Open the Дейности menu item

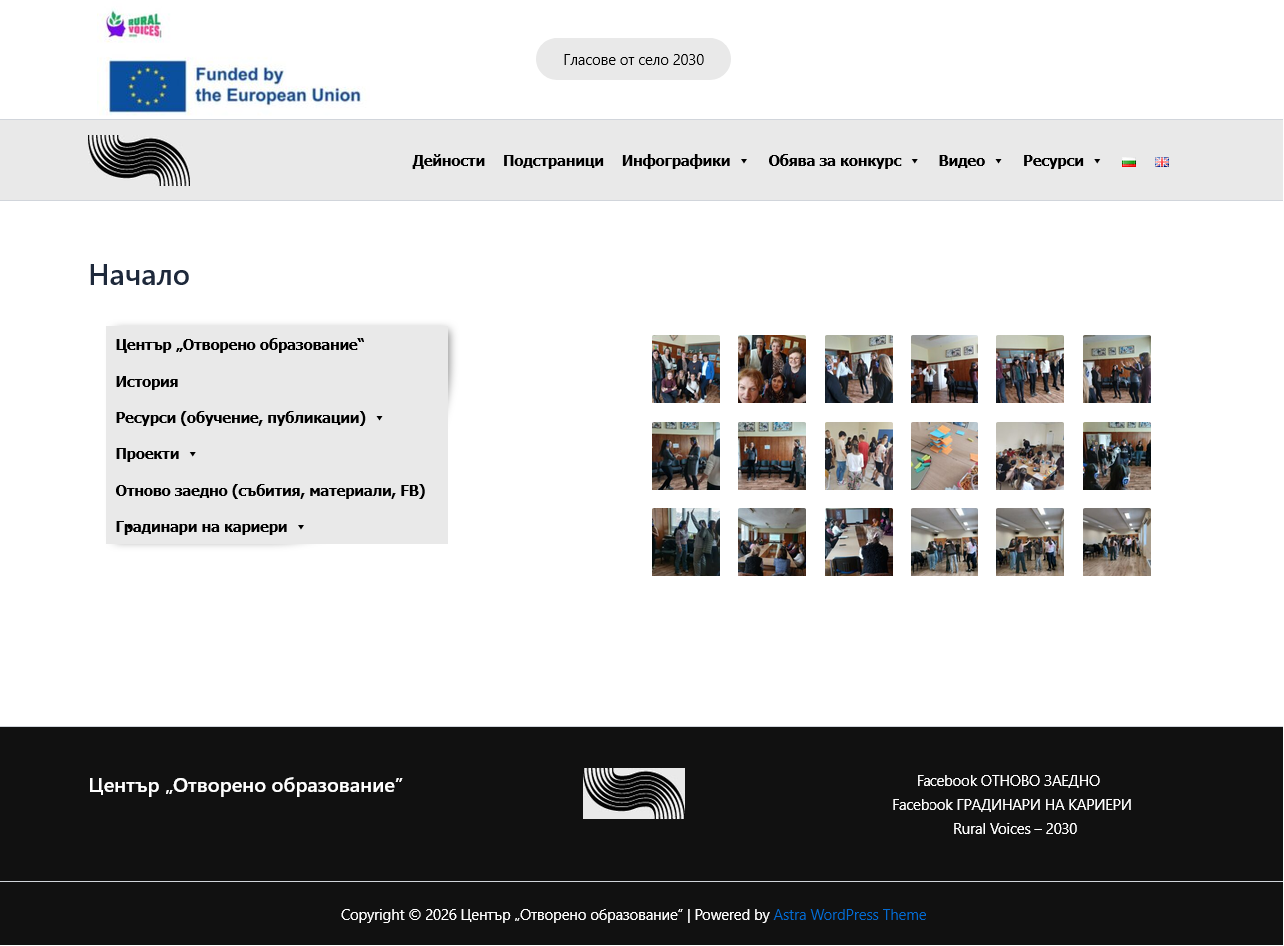[449, 161]
